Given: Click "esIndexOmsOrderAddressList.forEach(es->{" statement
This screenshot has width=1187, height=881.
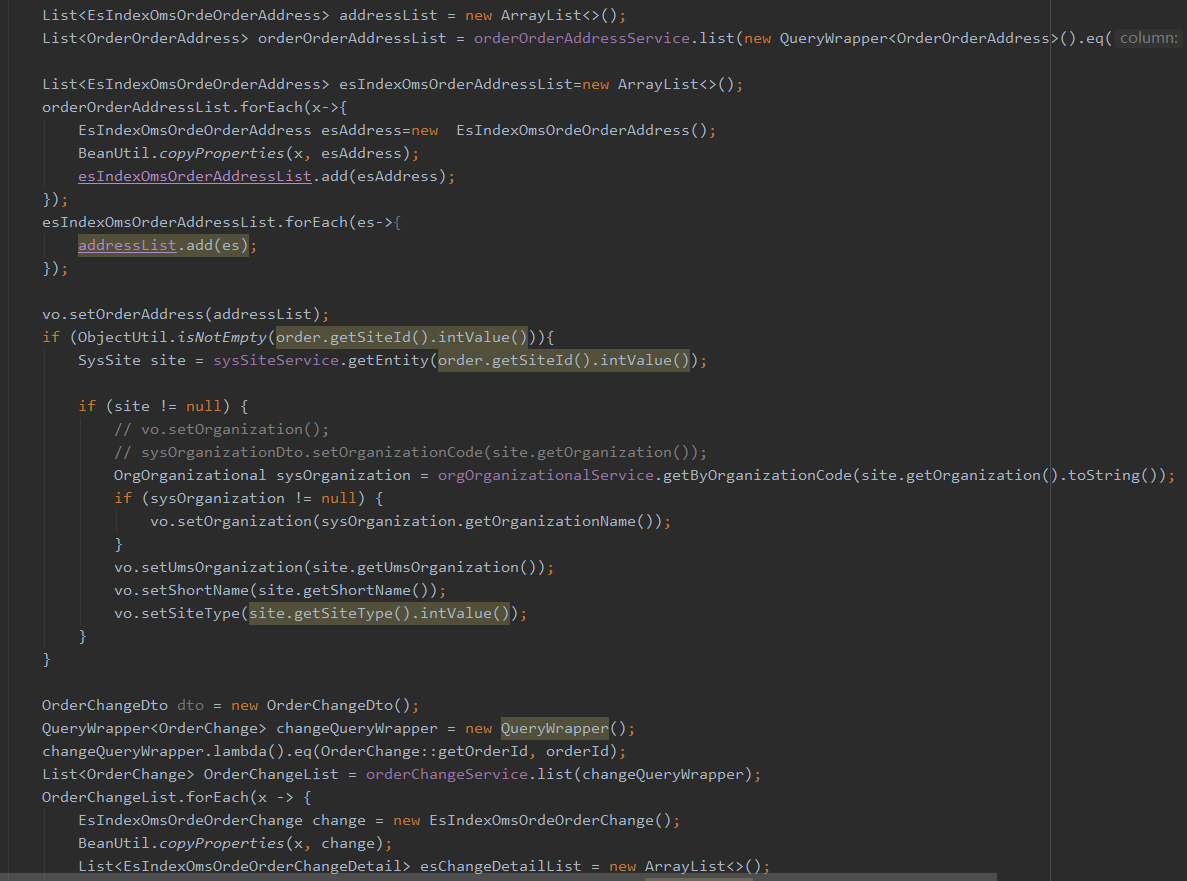Looking at the screenshot, I should [222, 222].
